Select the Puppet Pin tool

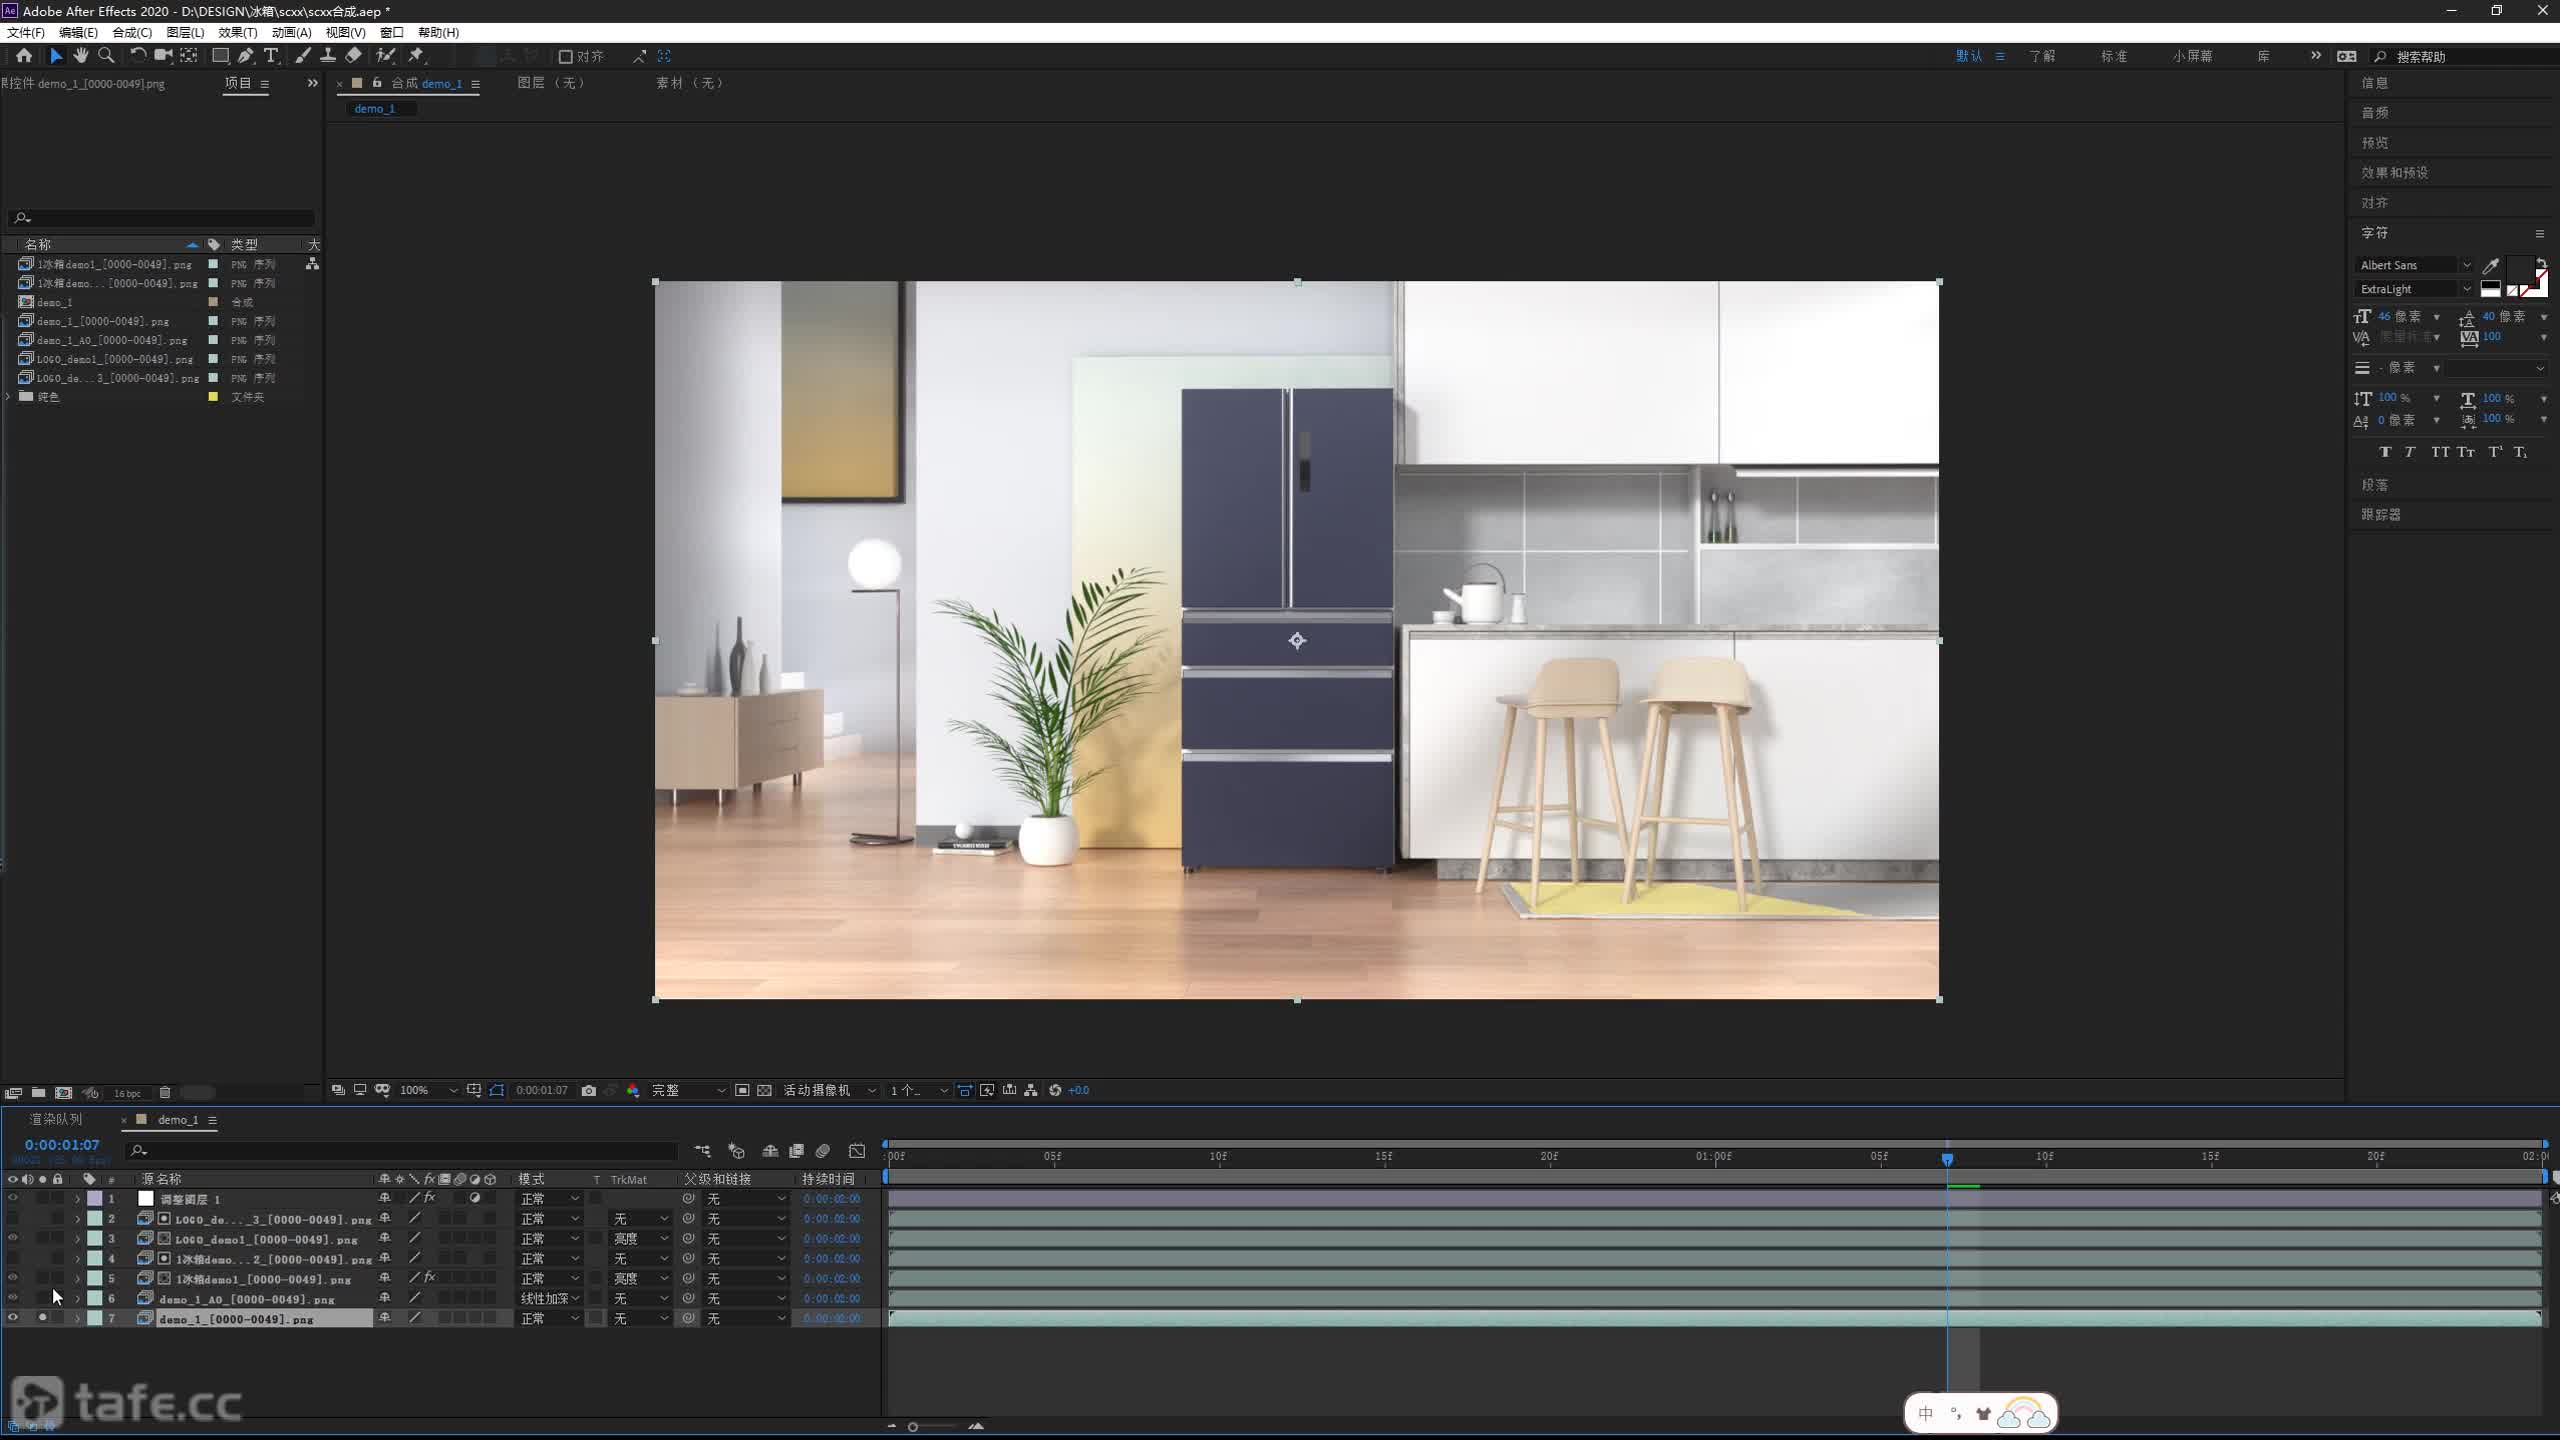pos(416,56)
